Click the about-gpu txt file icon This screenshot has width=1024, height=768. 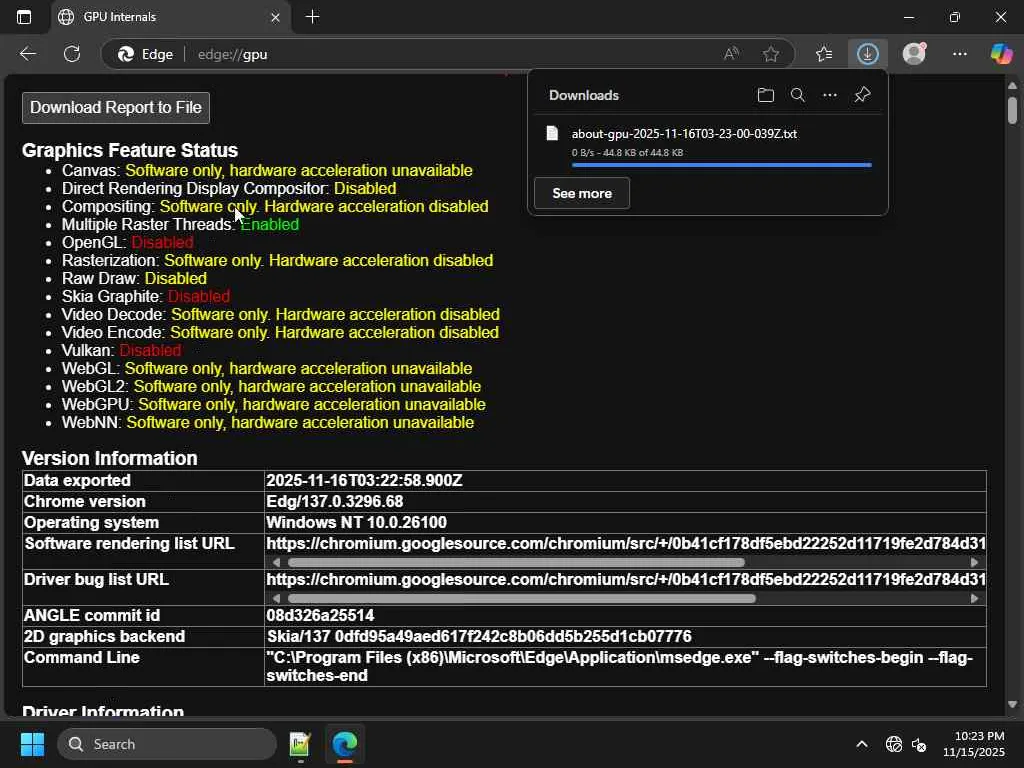click(552, 133)
